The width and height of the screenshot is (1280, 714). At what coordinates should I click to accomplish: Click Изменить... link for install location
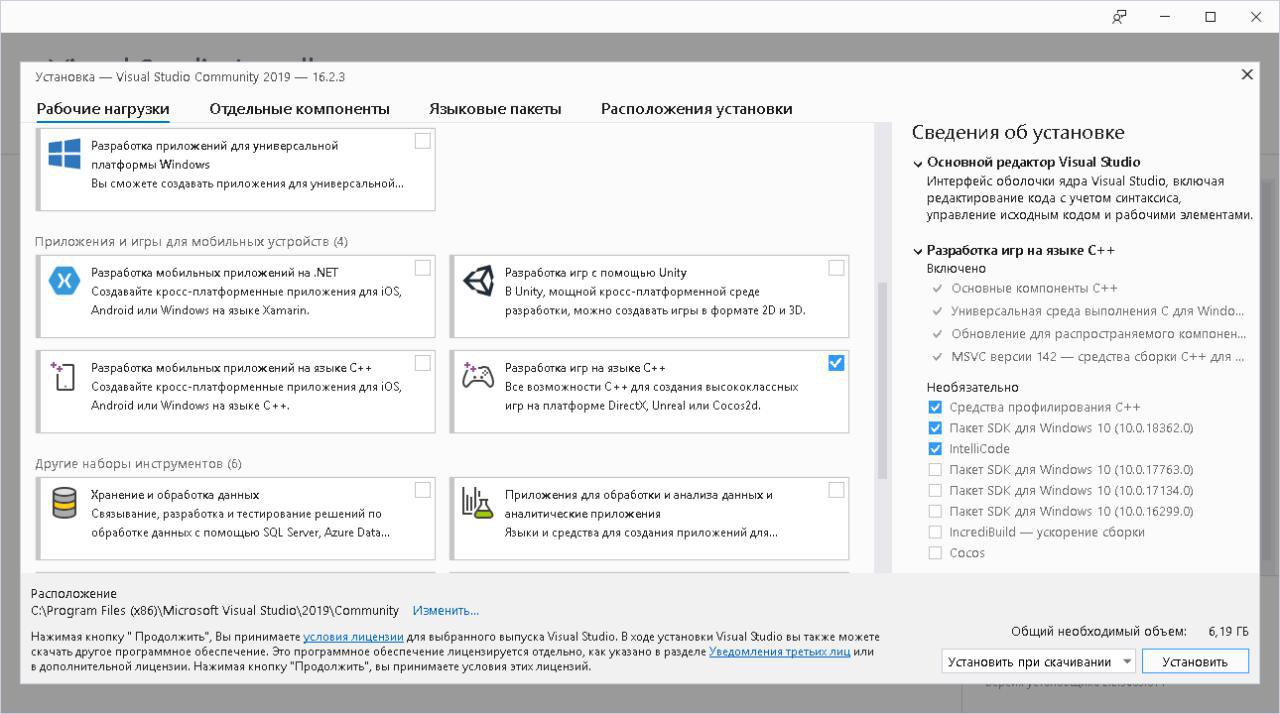(446, 611)
